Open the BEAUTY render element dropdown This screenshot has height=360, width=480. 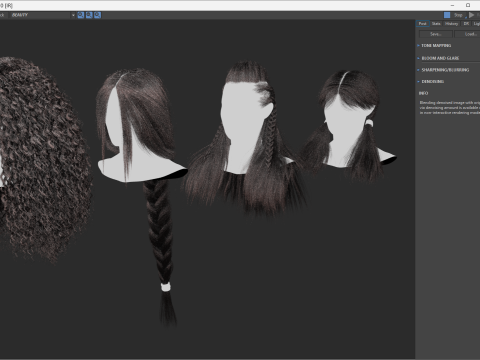pyautogui.click(x=42, y=15)
